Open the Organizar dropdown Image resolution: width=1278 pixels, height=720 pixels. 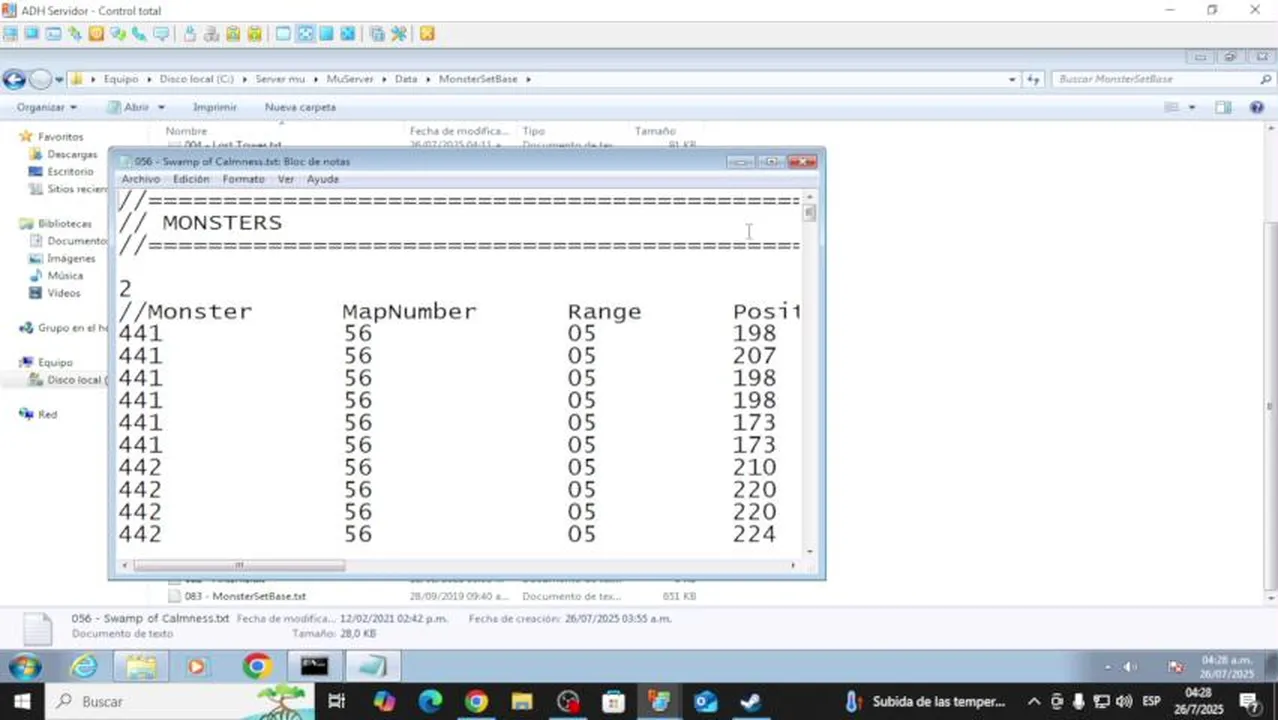point(47,107)
